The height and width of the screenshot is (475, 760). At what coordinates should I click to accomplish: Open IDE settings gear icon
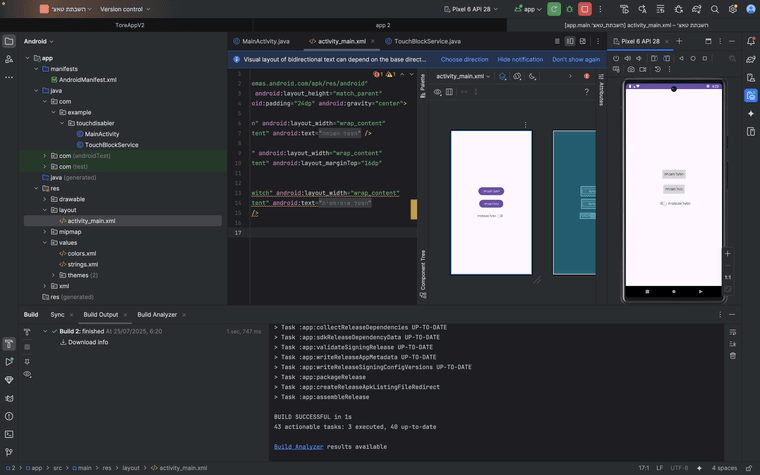pyautogui.click(x=732, y=9)
